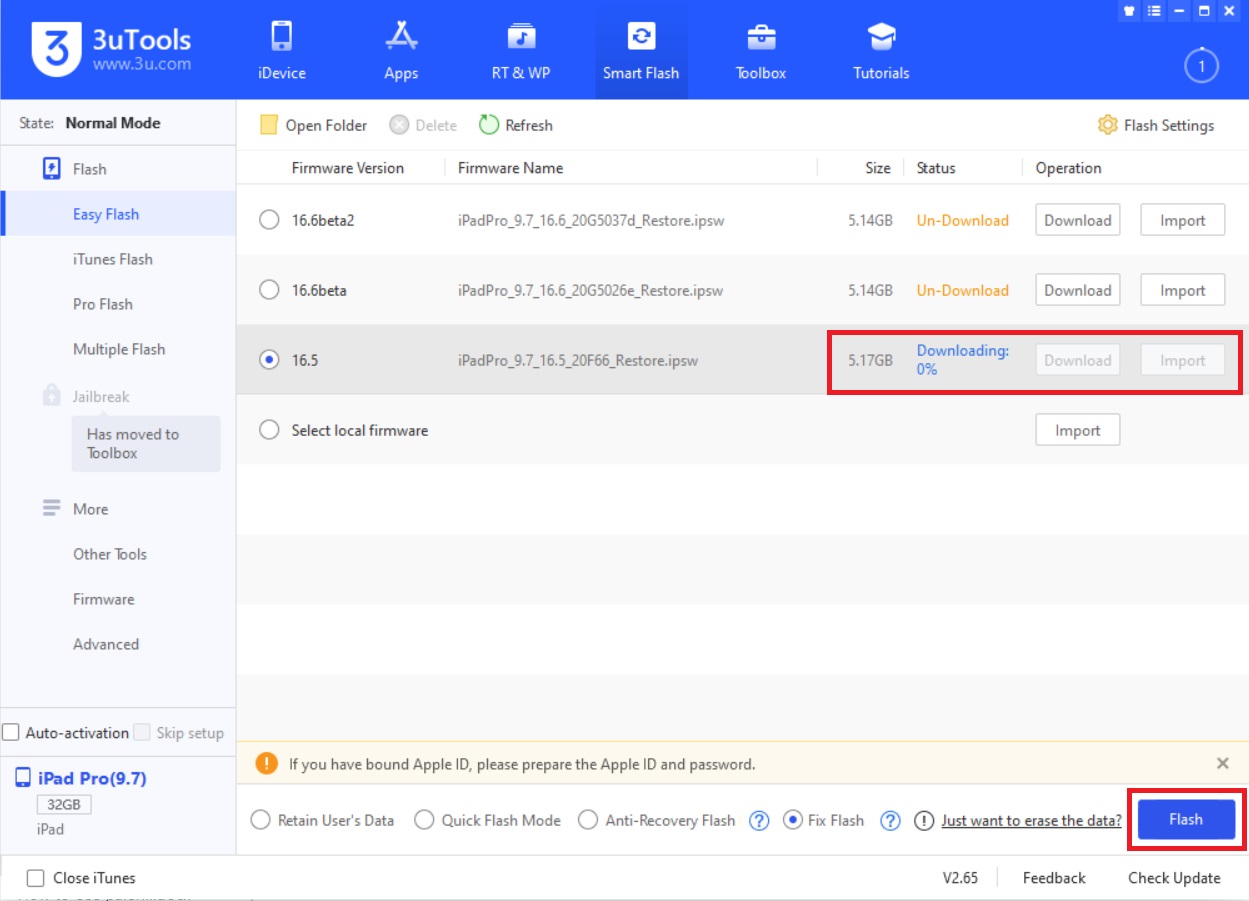Viewport: 1249px width, 901px height.
Task: Click the help icon right of Fix Flash
Action: (x=890, y=821)
